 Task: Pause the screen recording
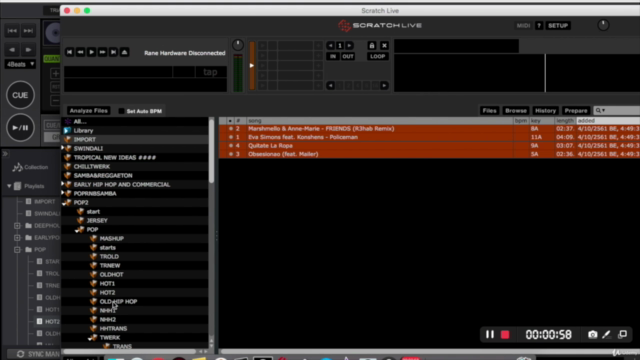pyautogui.click(x=490, y=335)
